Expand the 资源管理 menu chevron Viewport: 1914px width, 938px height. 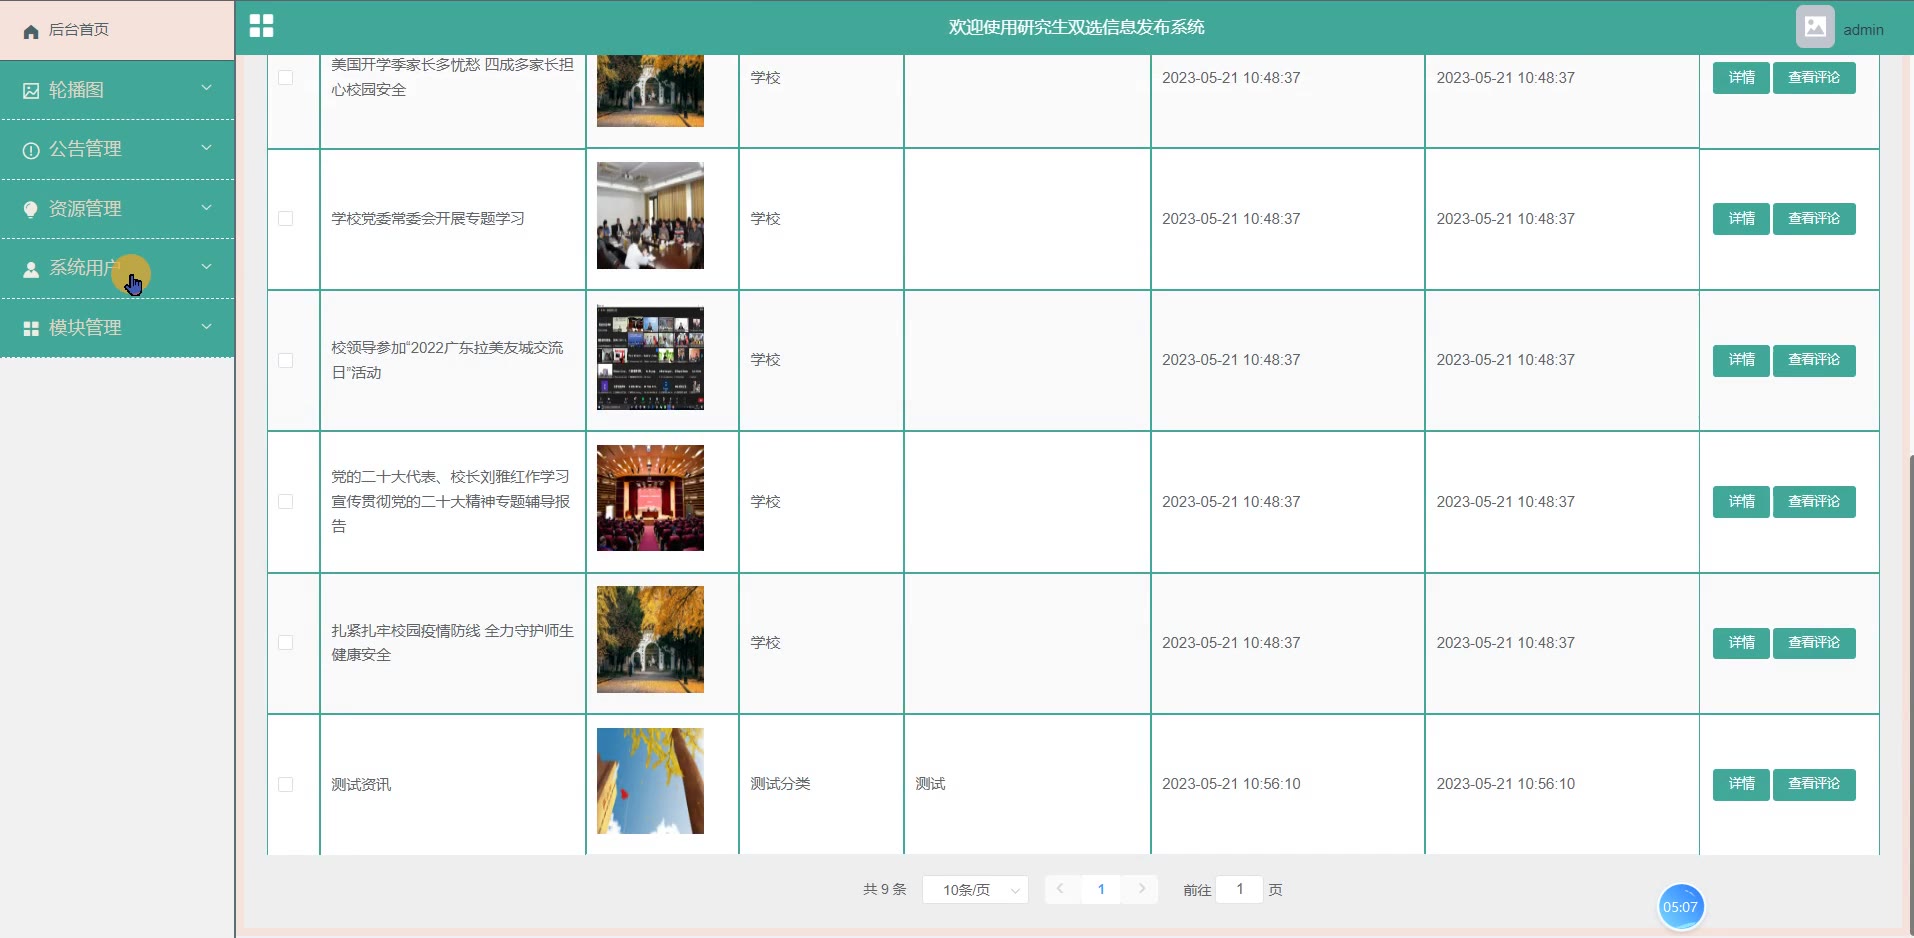[x=206, y=207]
